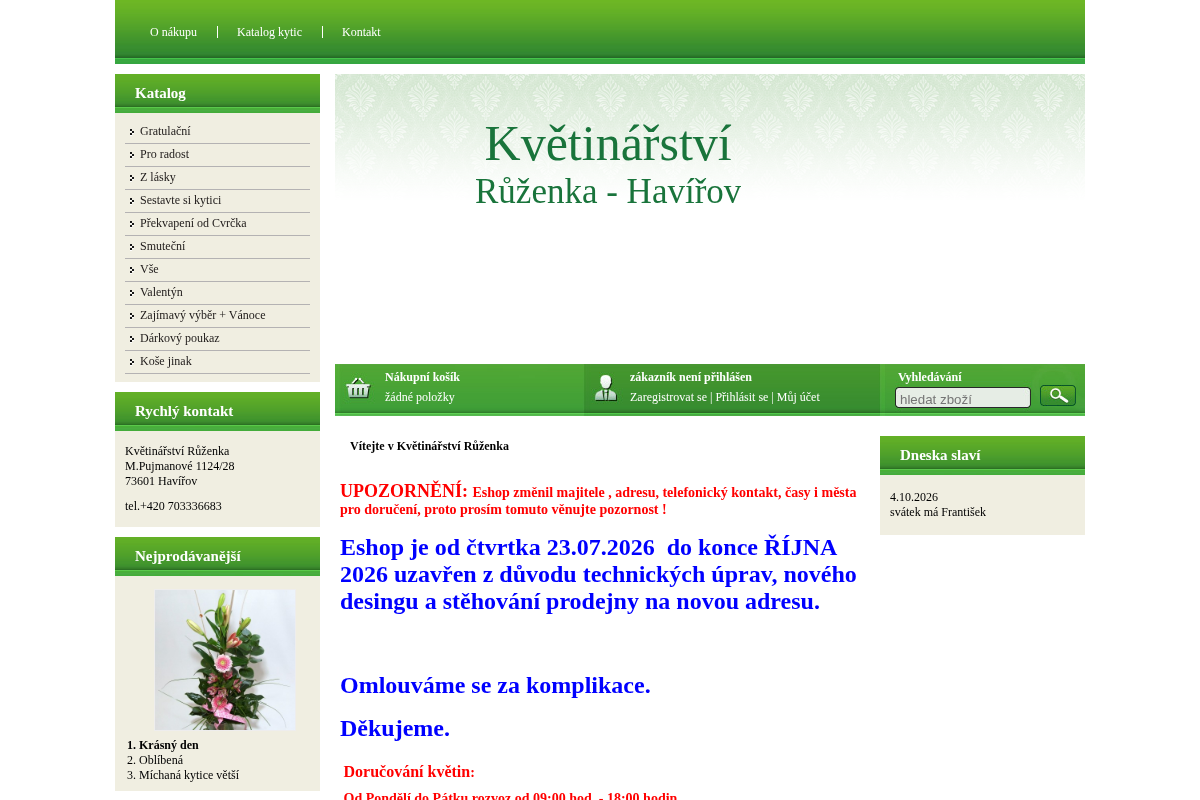Click the M.Pujmanové 1124/28 address text
The image size is (1200, 800).
pyautogui.click(x=180, y=466)
